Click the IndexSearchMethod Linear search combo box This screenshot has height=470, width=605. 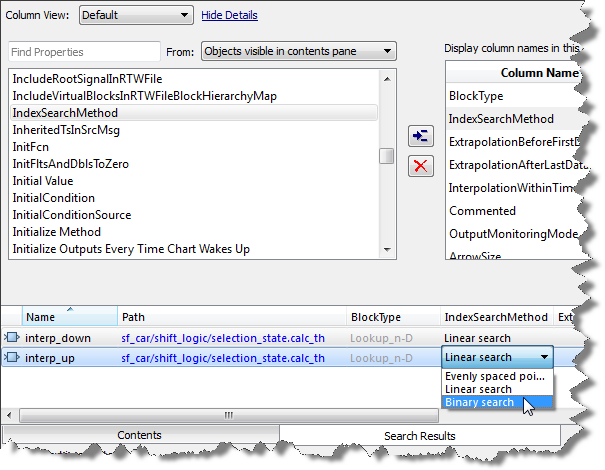(x=496, y=357)
